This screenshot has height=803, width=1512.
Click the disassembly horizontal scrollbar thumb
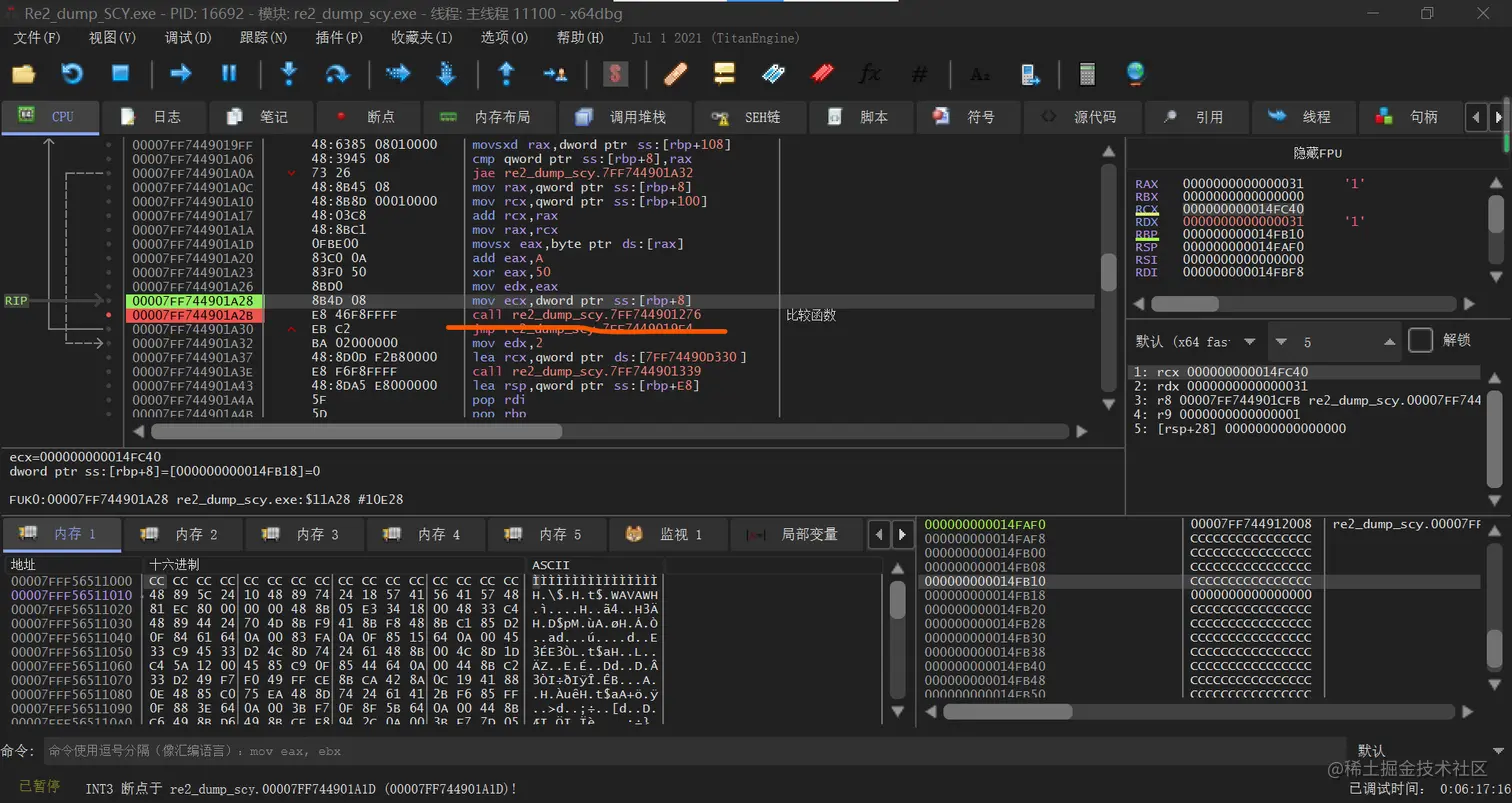coord(356,432)
